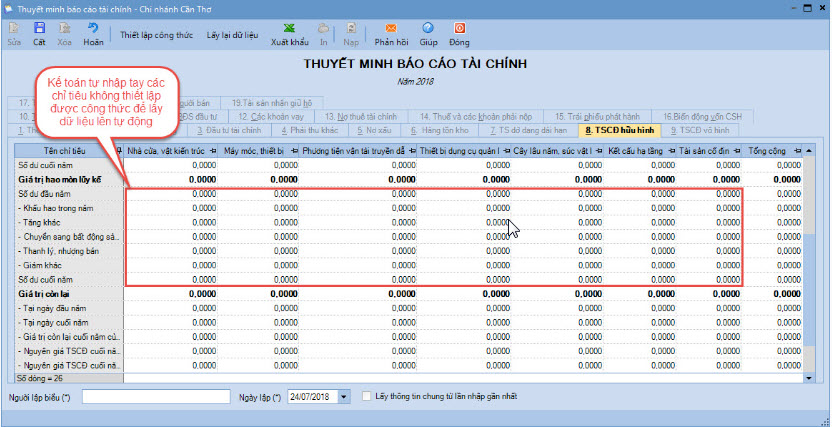Screen dimensions: 832x427
Task: Open the 12. Các khoản vay tab
Action: [271, 116]
